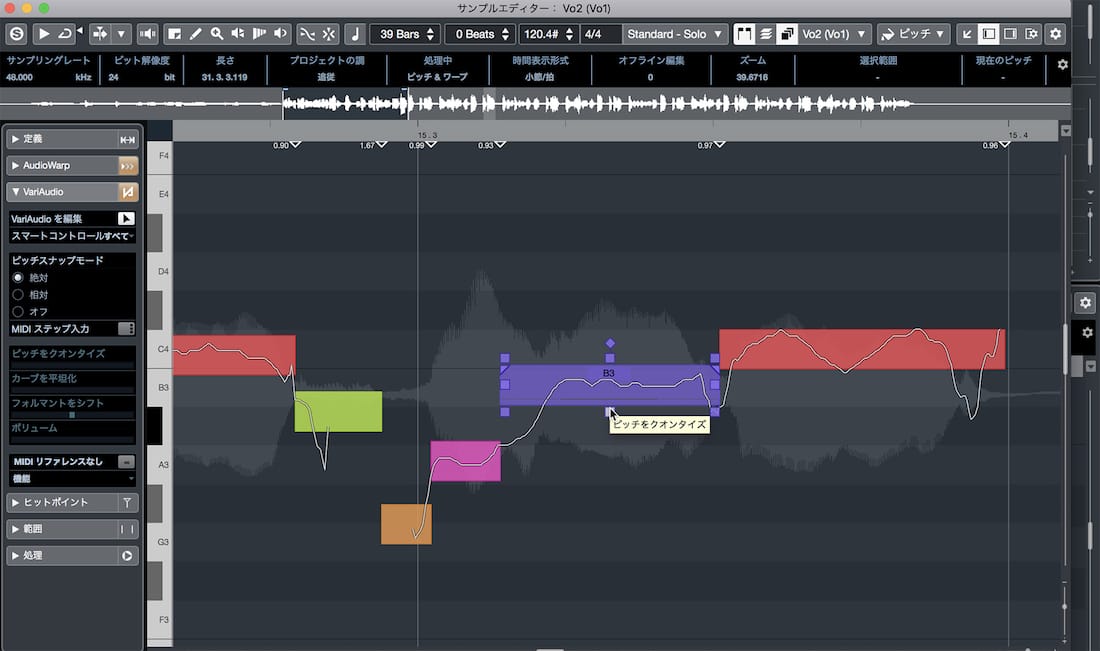Click the VariAudio を編集 arrow tool button
1100x651 pixels.
(x=126, y=218)
